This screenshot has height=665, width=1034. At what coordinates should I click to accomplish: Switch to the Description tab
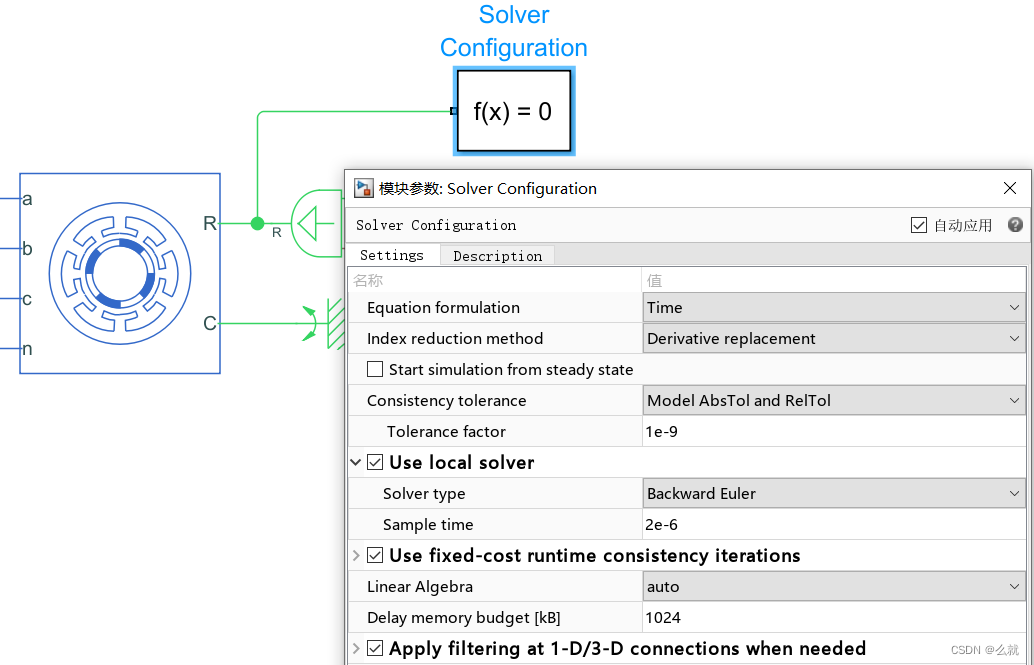(497, 256)
